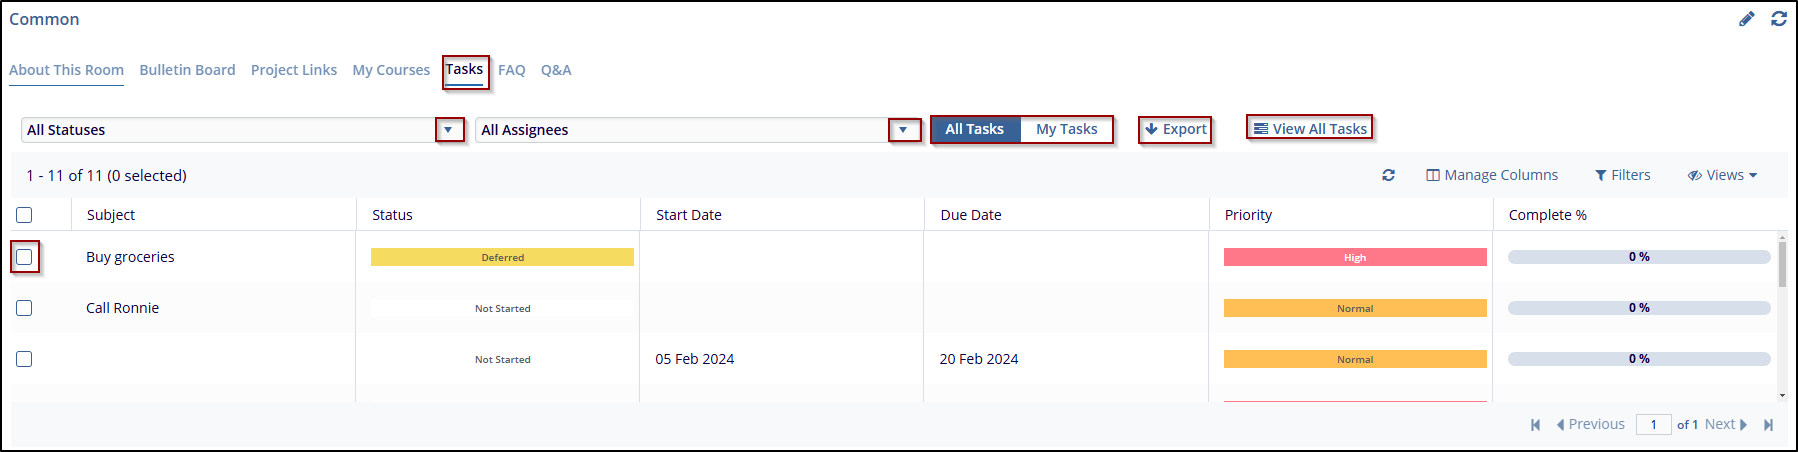Switch to the Bulletin Board tab
1798x452 pixels.
[187, 70]
